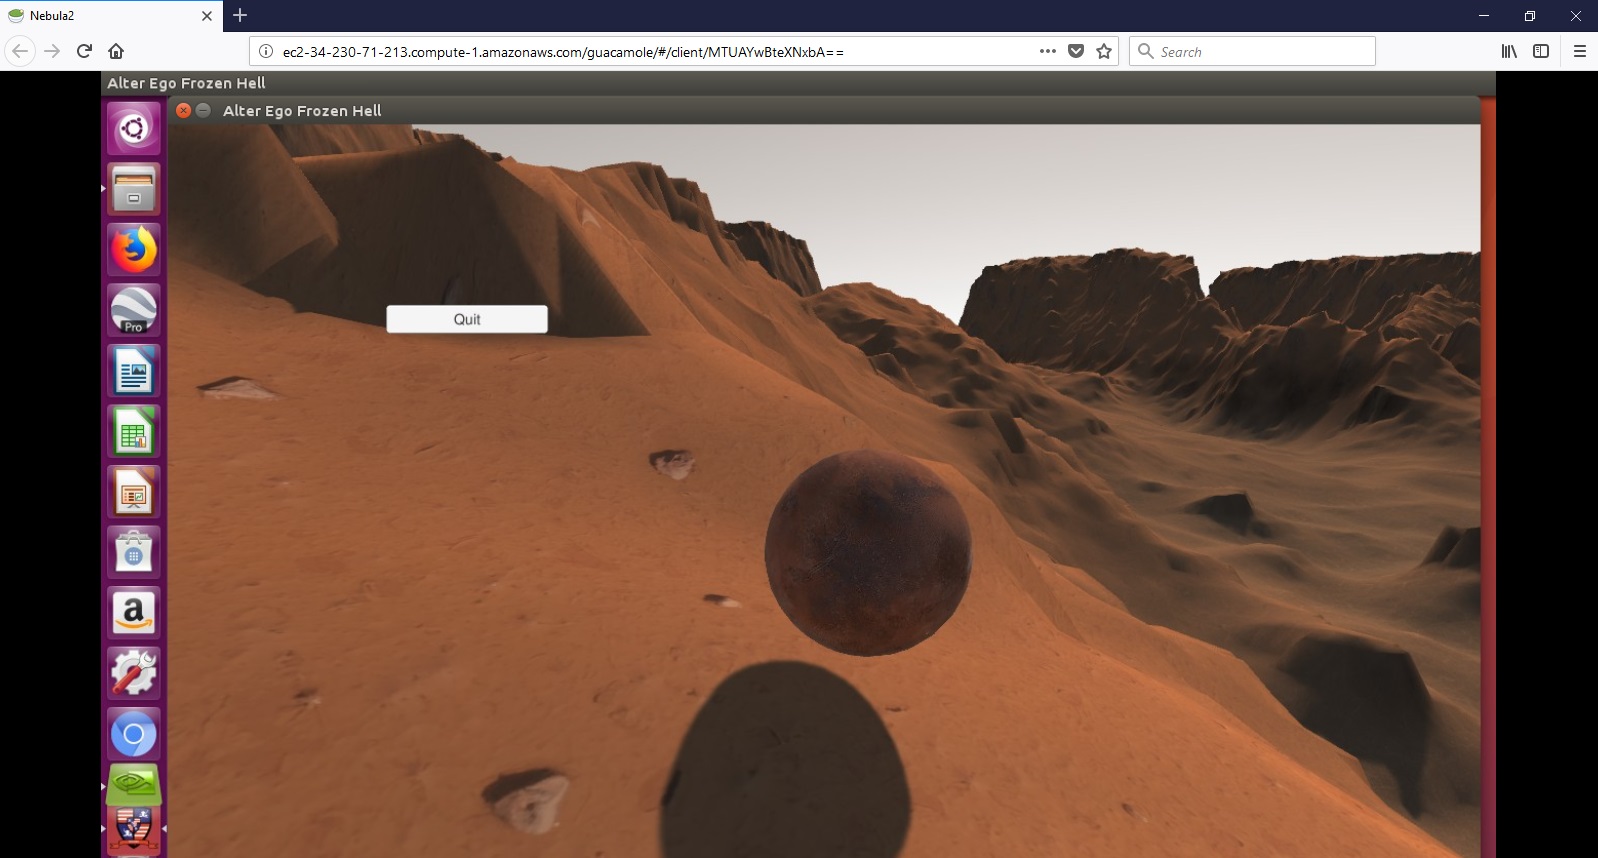The height and width of the screenshot is (858, 1598).
Task: Open the Firefox Library panel
Action: pyautogui.click(x=1509, y=51)
